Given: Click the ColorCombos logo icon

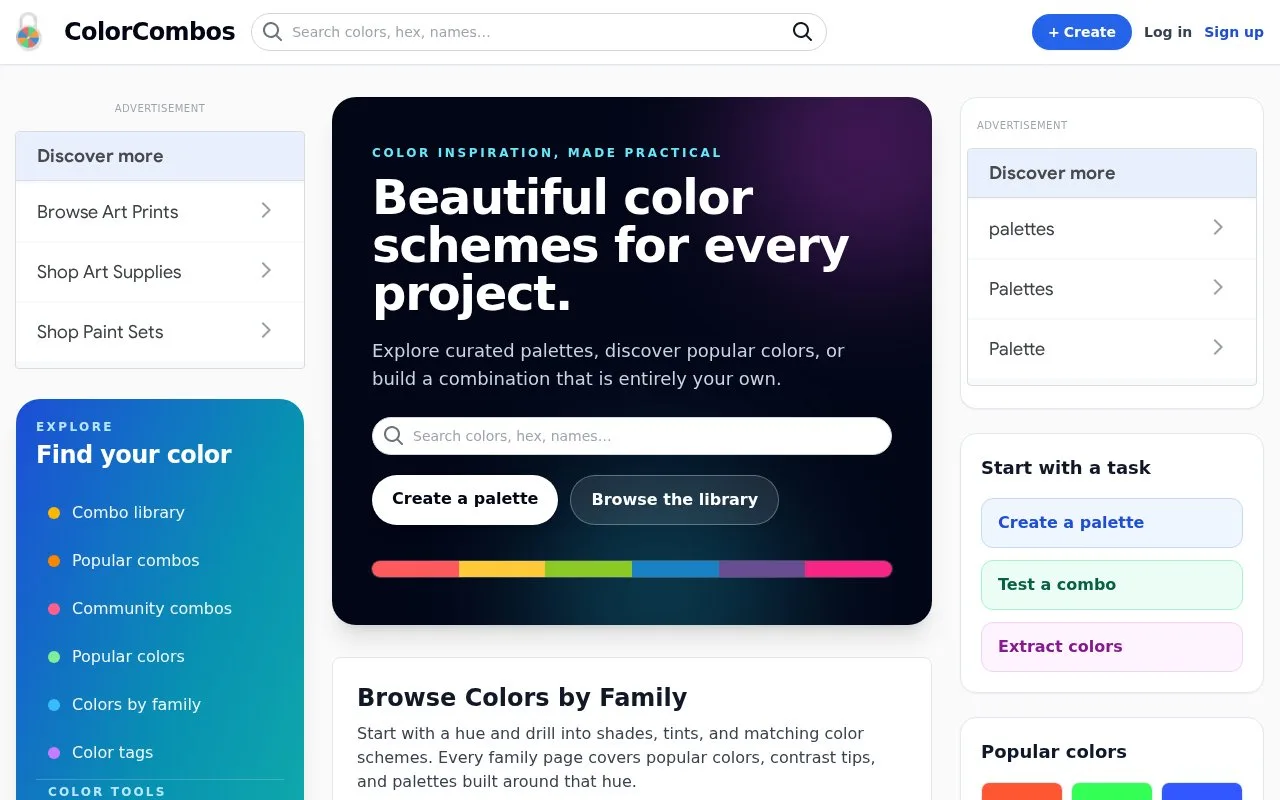Looking at the screenshot, I should [x=28, y=32].
